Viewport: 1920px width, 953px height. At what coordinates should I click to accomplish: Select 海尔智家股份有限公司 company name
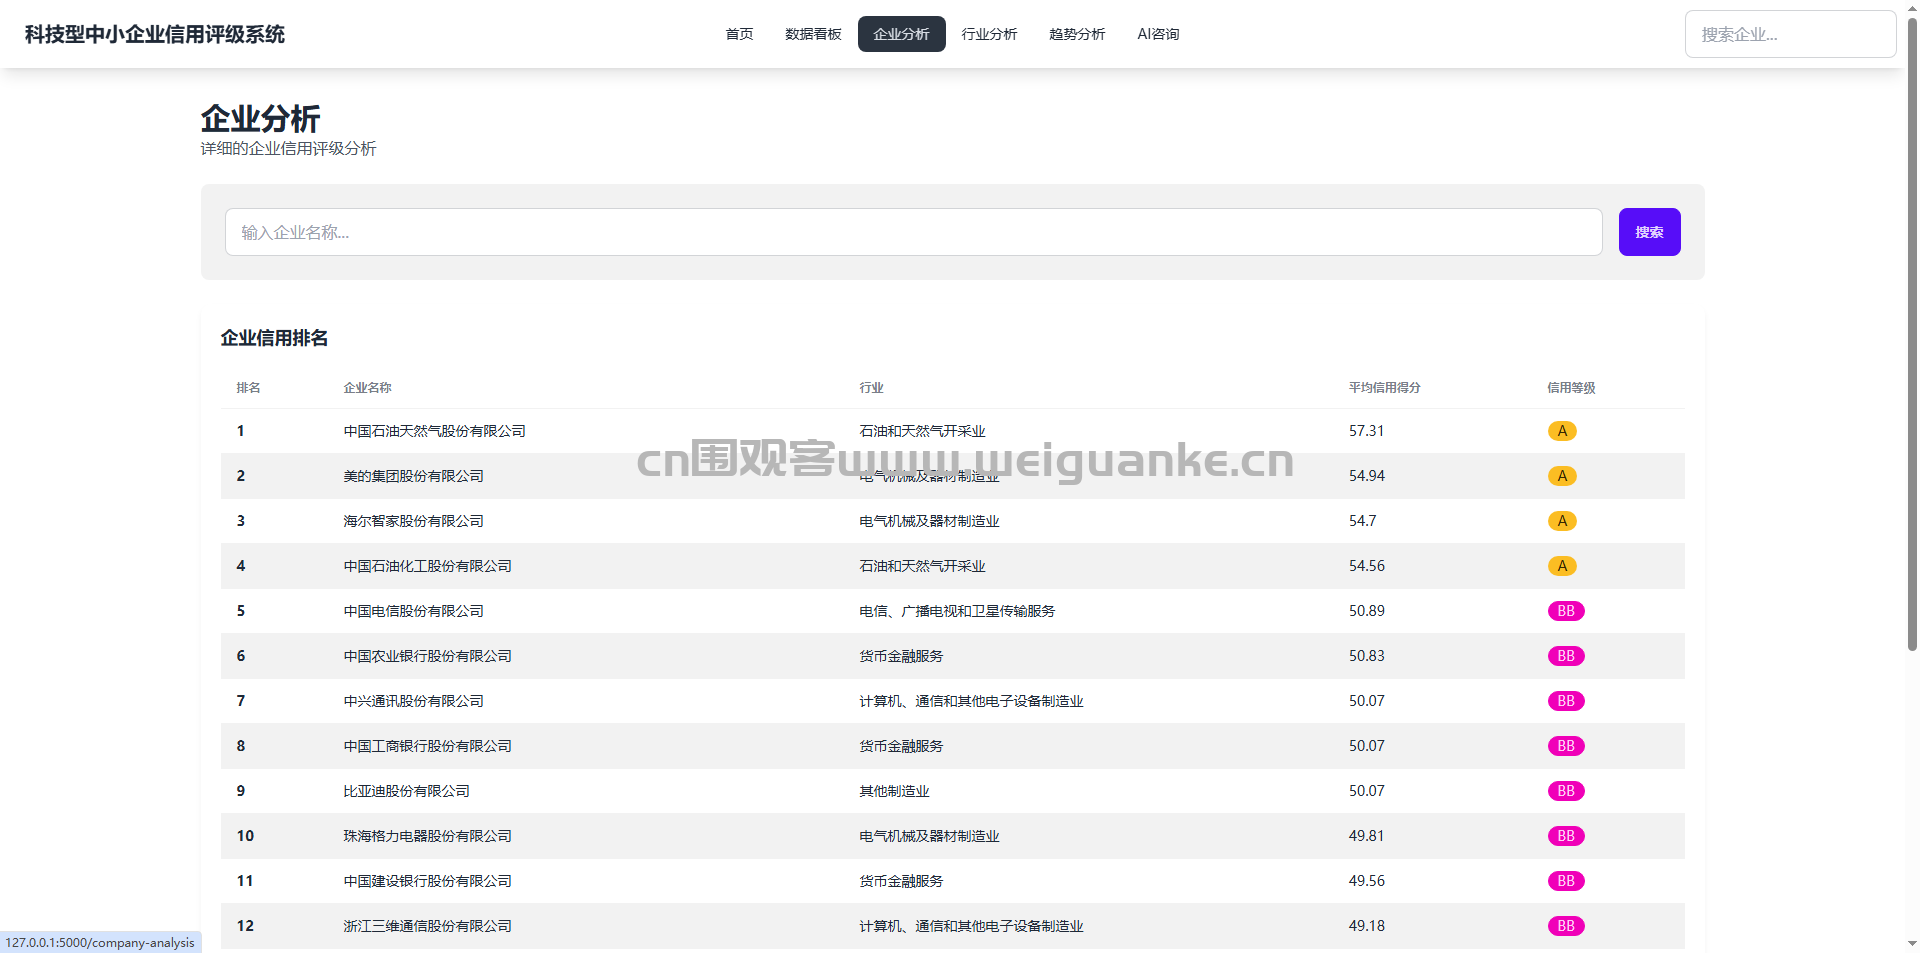[413, 521]
